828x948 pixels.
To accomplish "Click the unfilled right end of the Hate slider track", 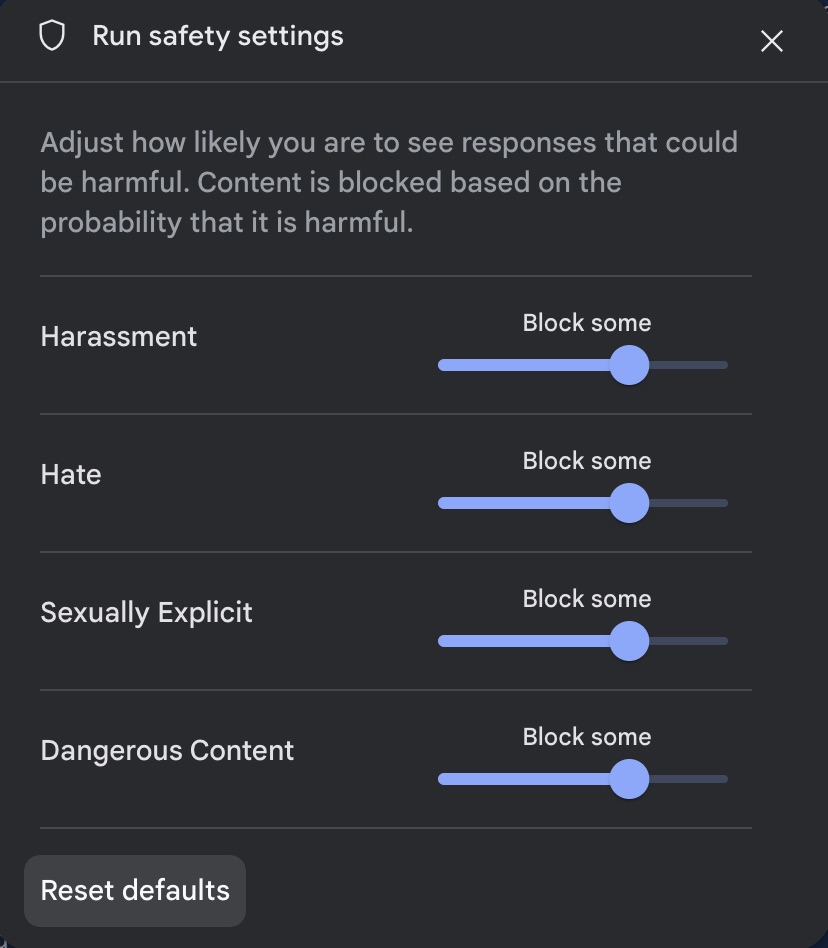I will 700,503.
